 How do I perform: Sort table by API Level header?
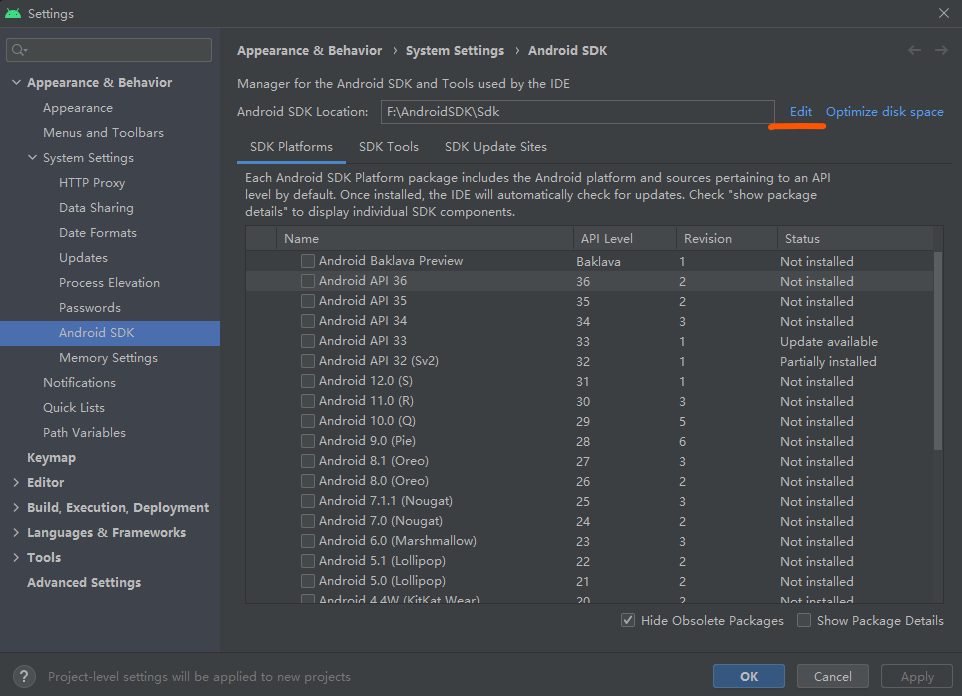[x=625, y=239]
